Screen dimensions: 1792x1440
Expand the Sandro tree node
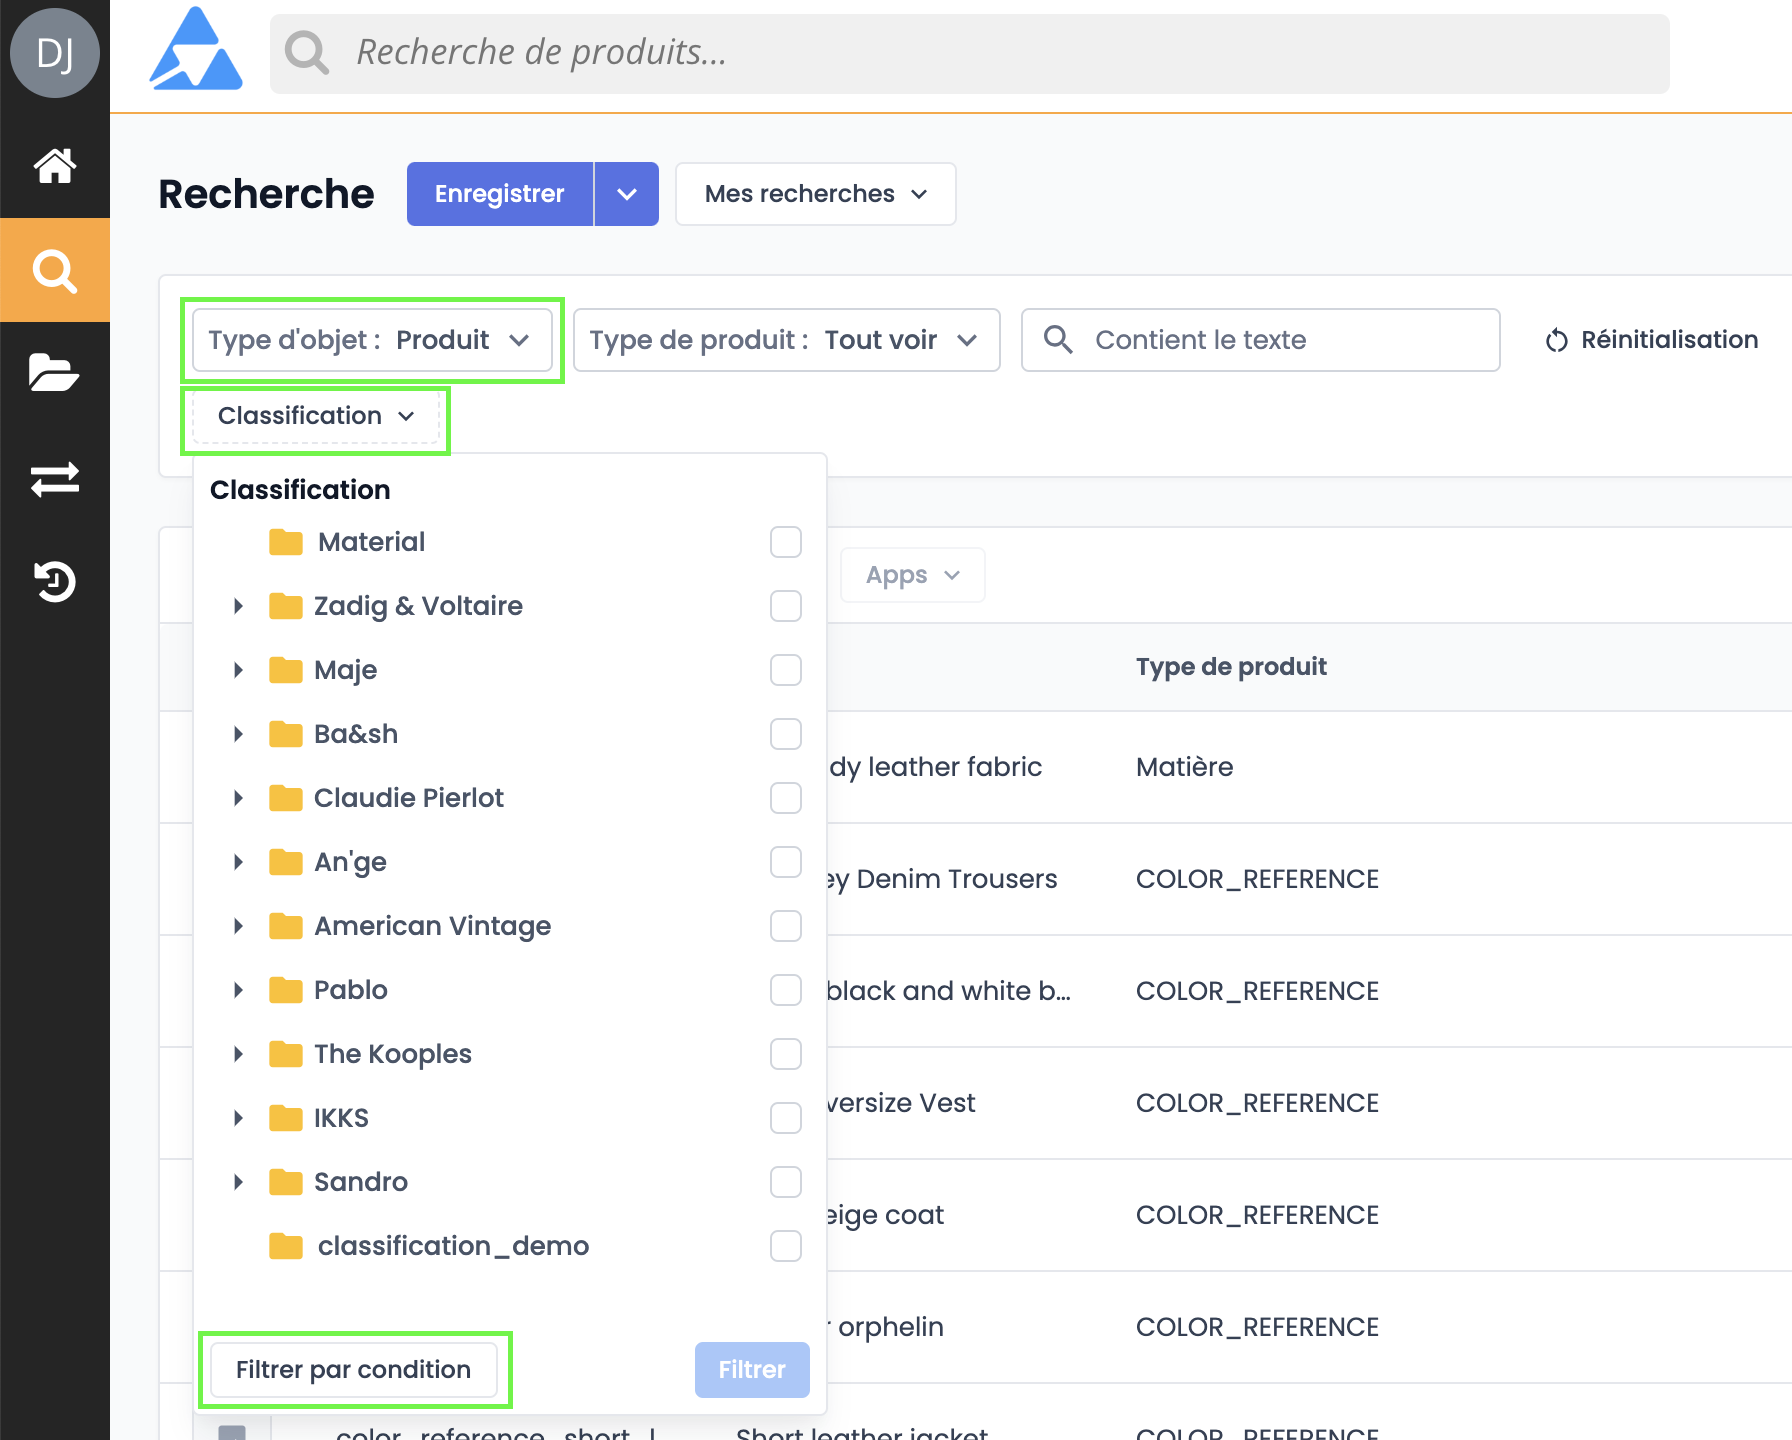coord(238,1182)
